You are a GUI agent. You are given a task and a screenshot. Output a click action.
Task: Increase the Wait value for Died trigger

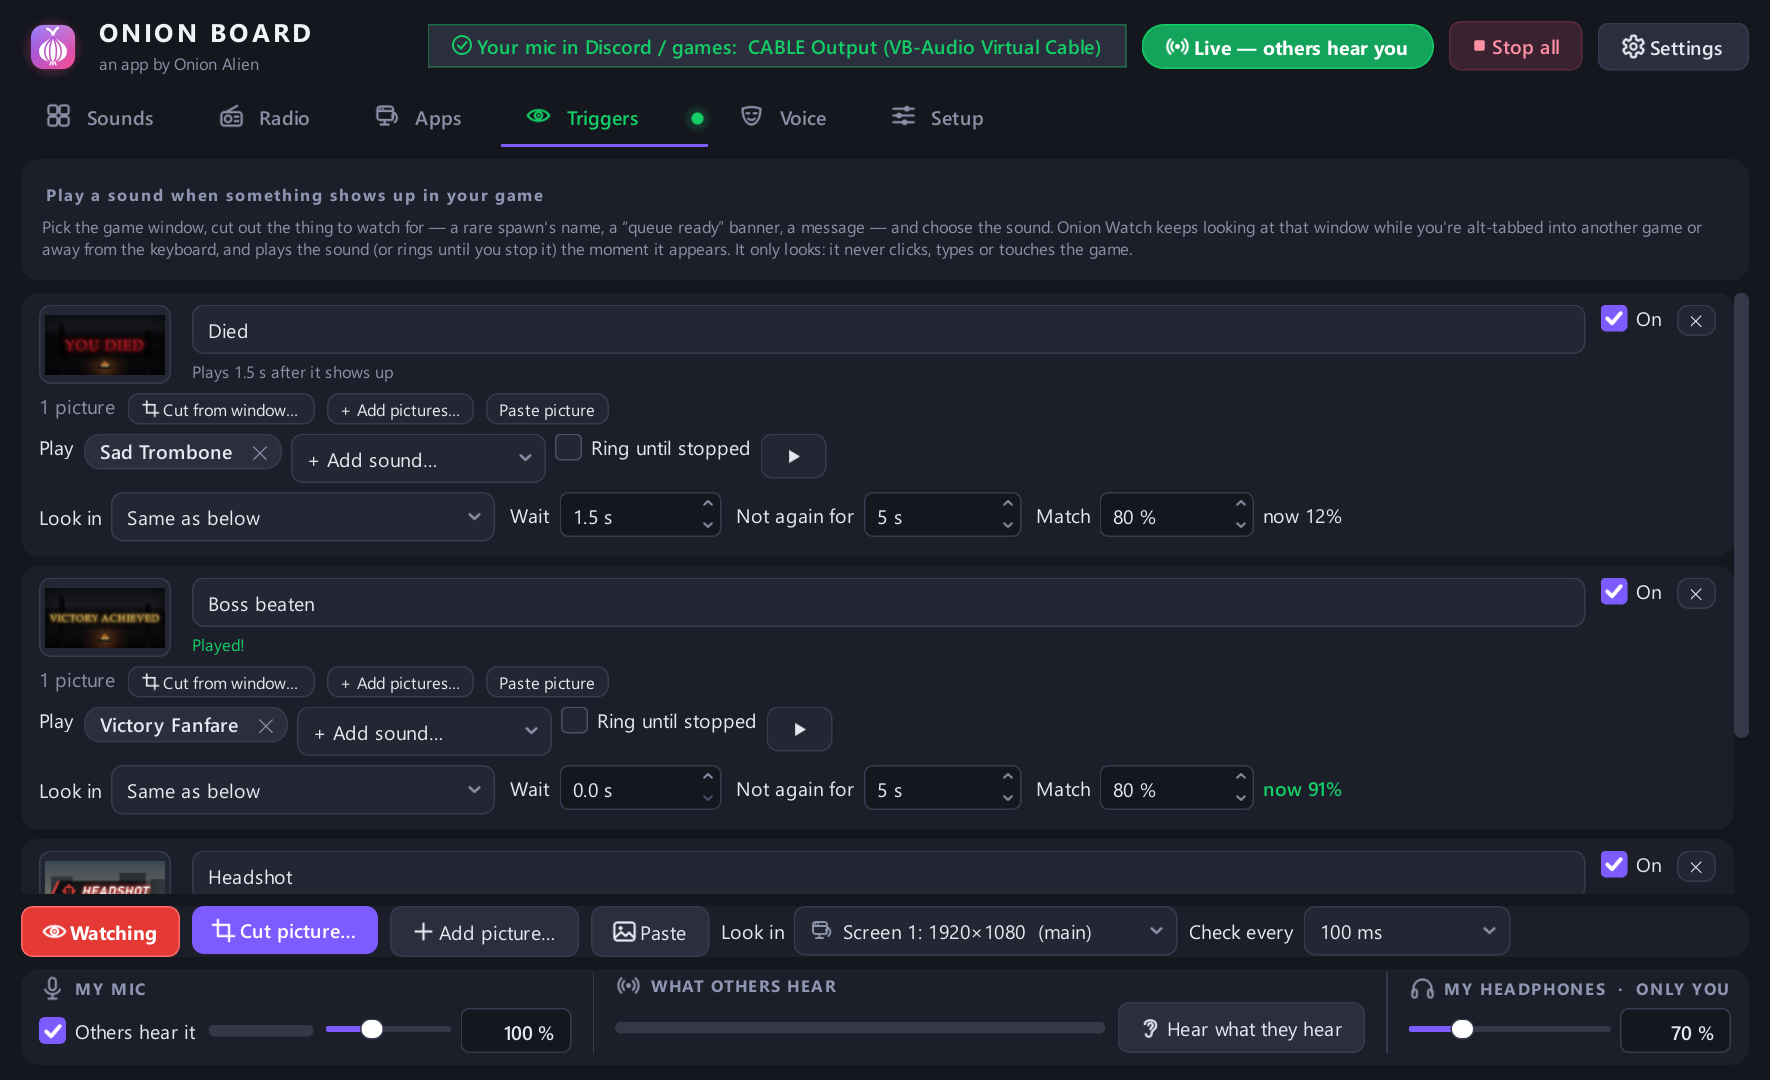708,505
